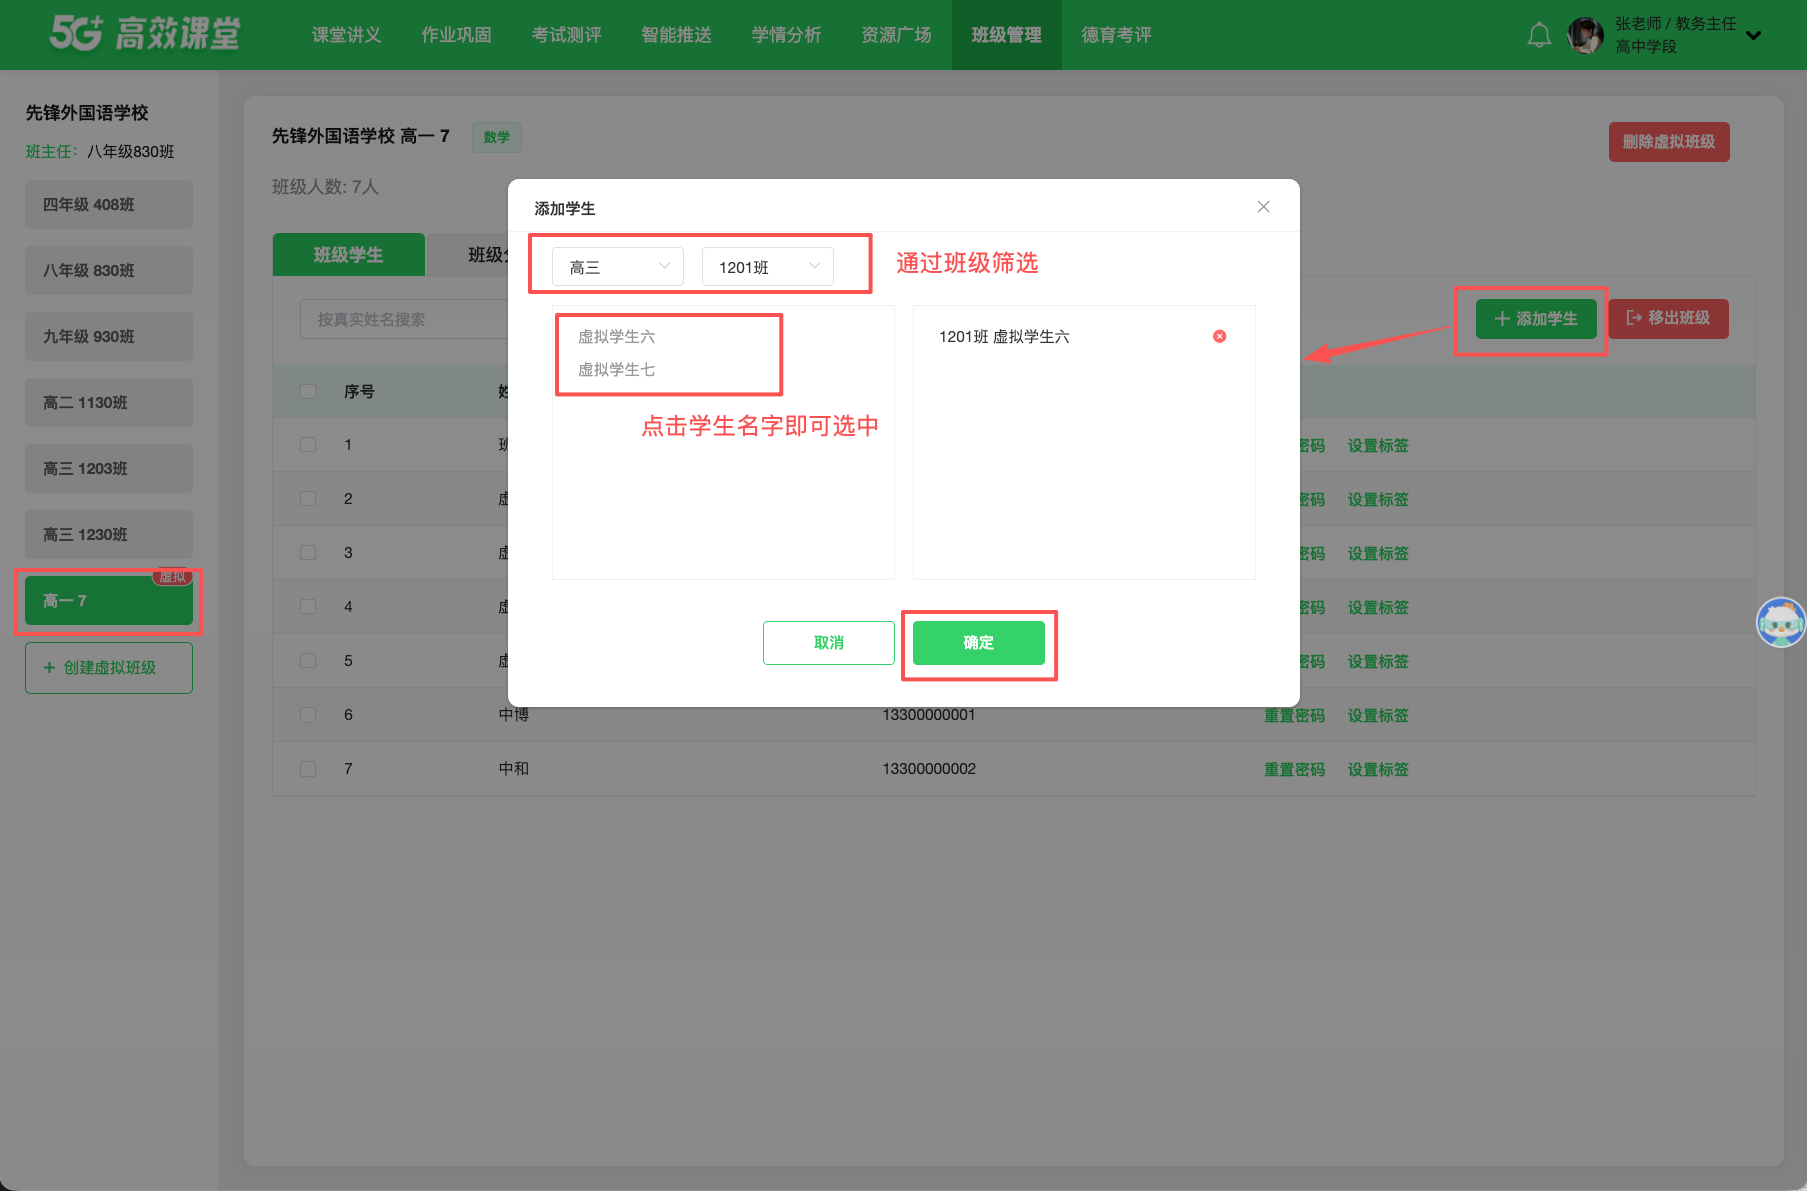Image resolution: width=1807 pixels, height=1191 pixels.
Task: Toggle the select-all header checkbox
Action: point(308,391)
